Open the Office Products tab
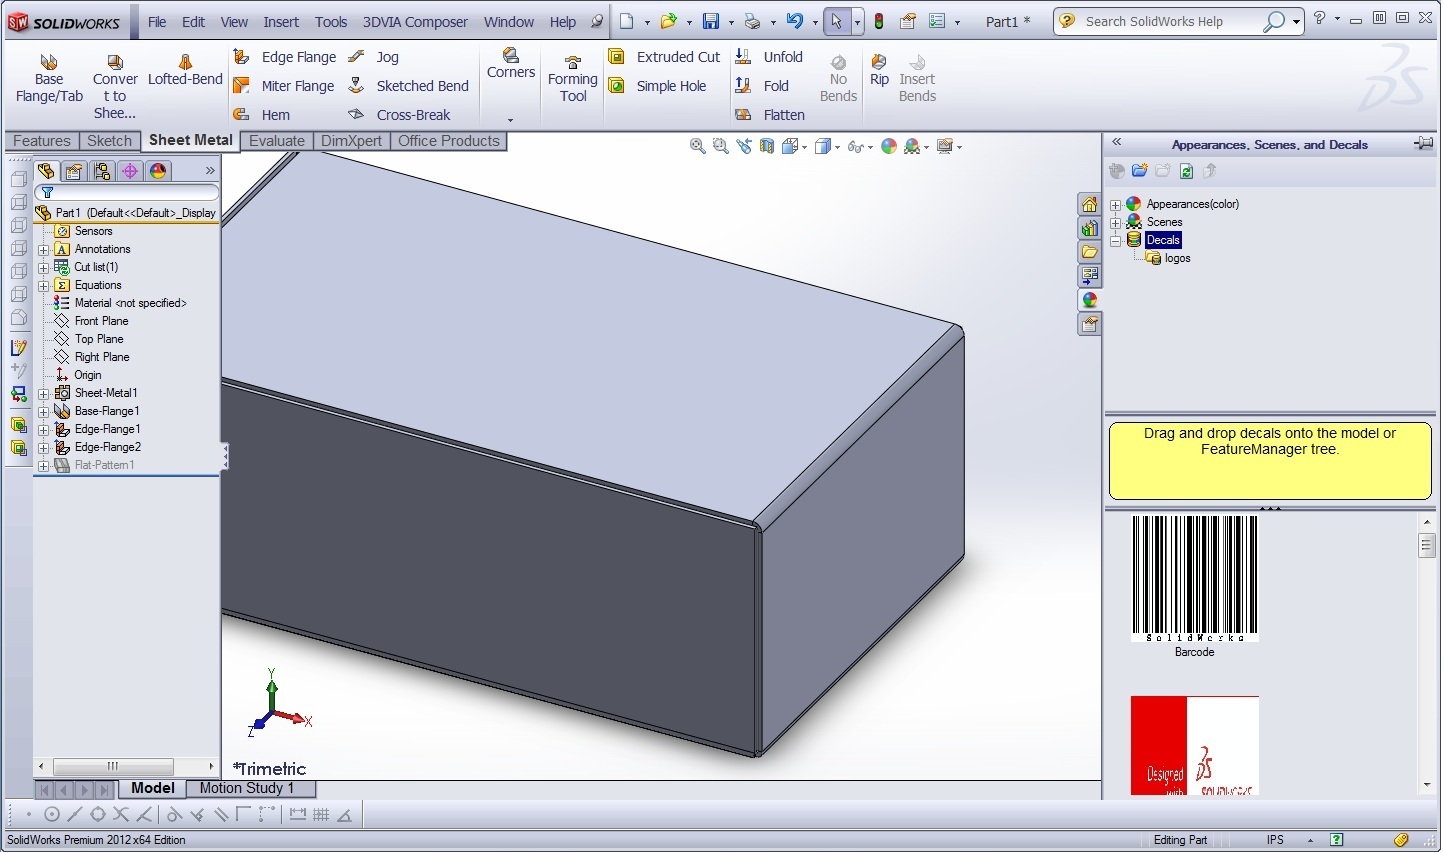Viewport: 1444px width, 853px height. (449, 141)
